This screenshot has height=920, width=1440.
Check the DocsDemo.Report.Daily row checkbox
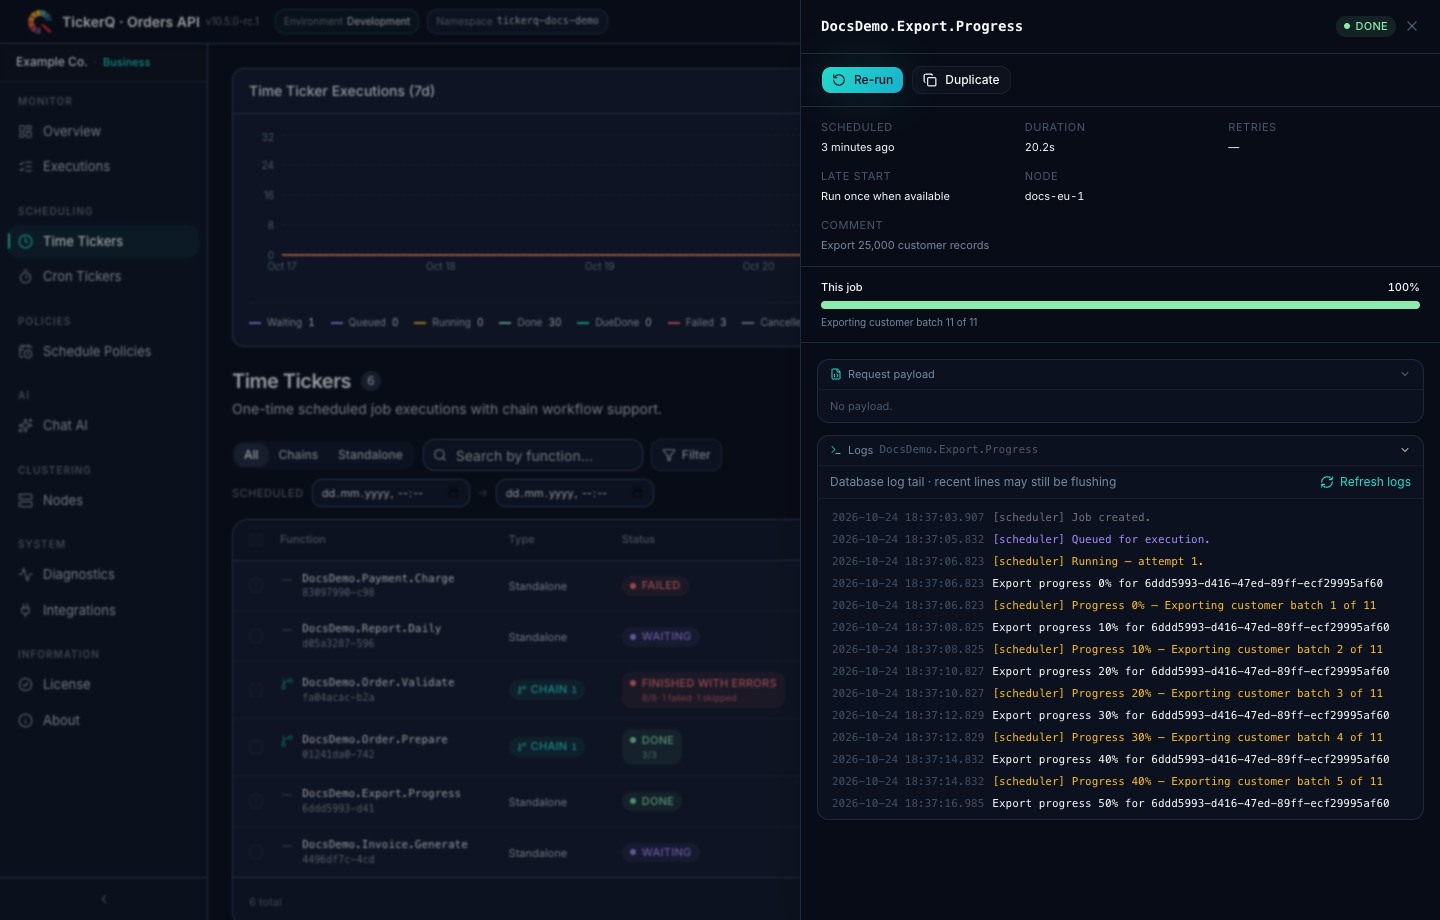[x=256, y=636]
